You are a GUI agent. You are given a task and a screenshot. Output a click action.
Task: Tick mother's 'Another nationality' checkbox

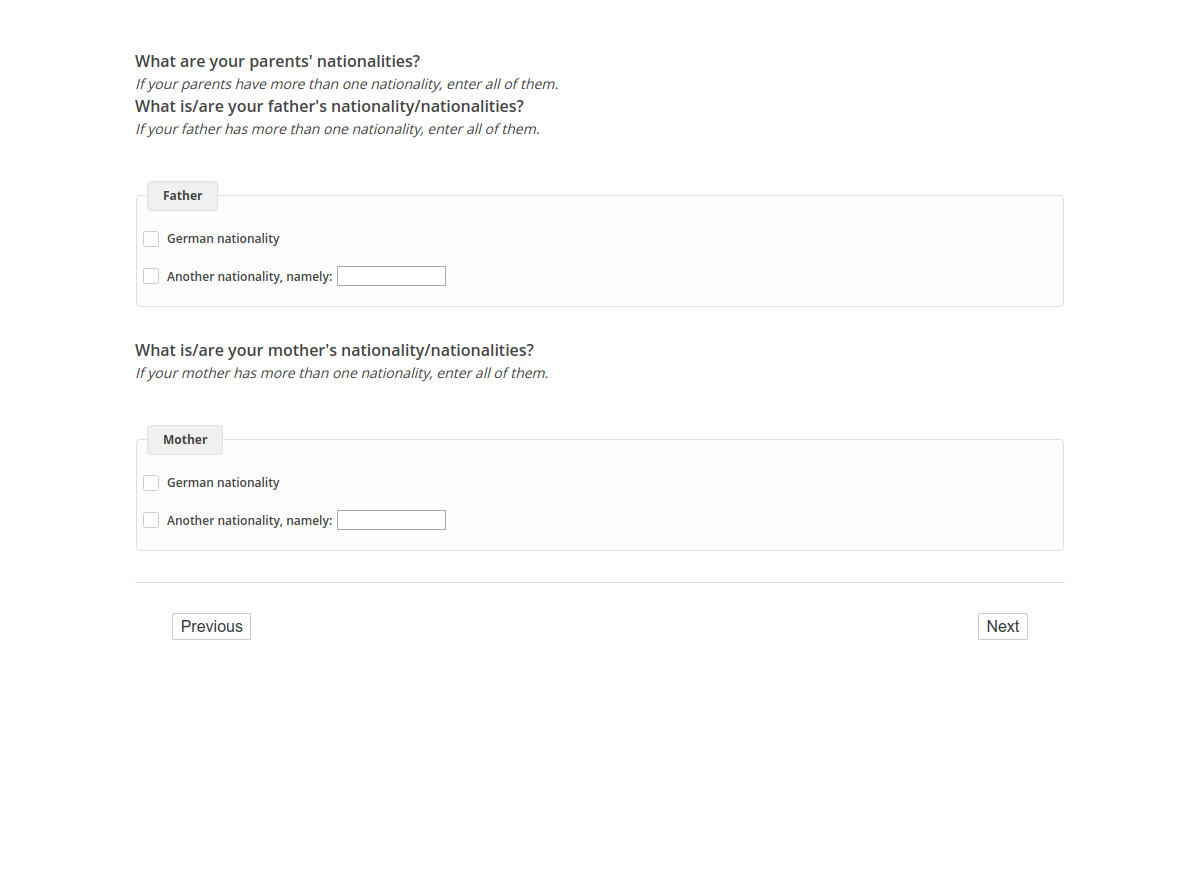pos(151,520)
